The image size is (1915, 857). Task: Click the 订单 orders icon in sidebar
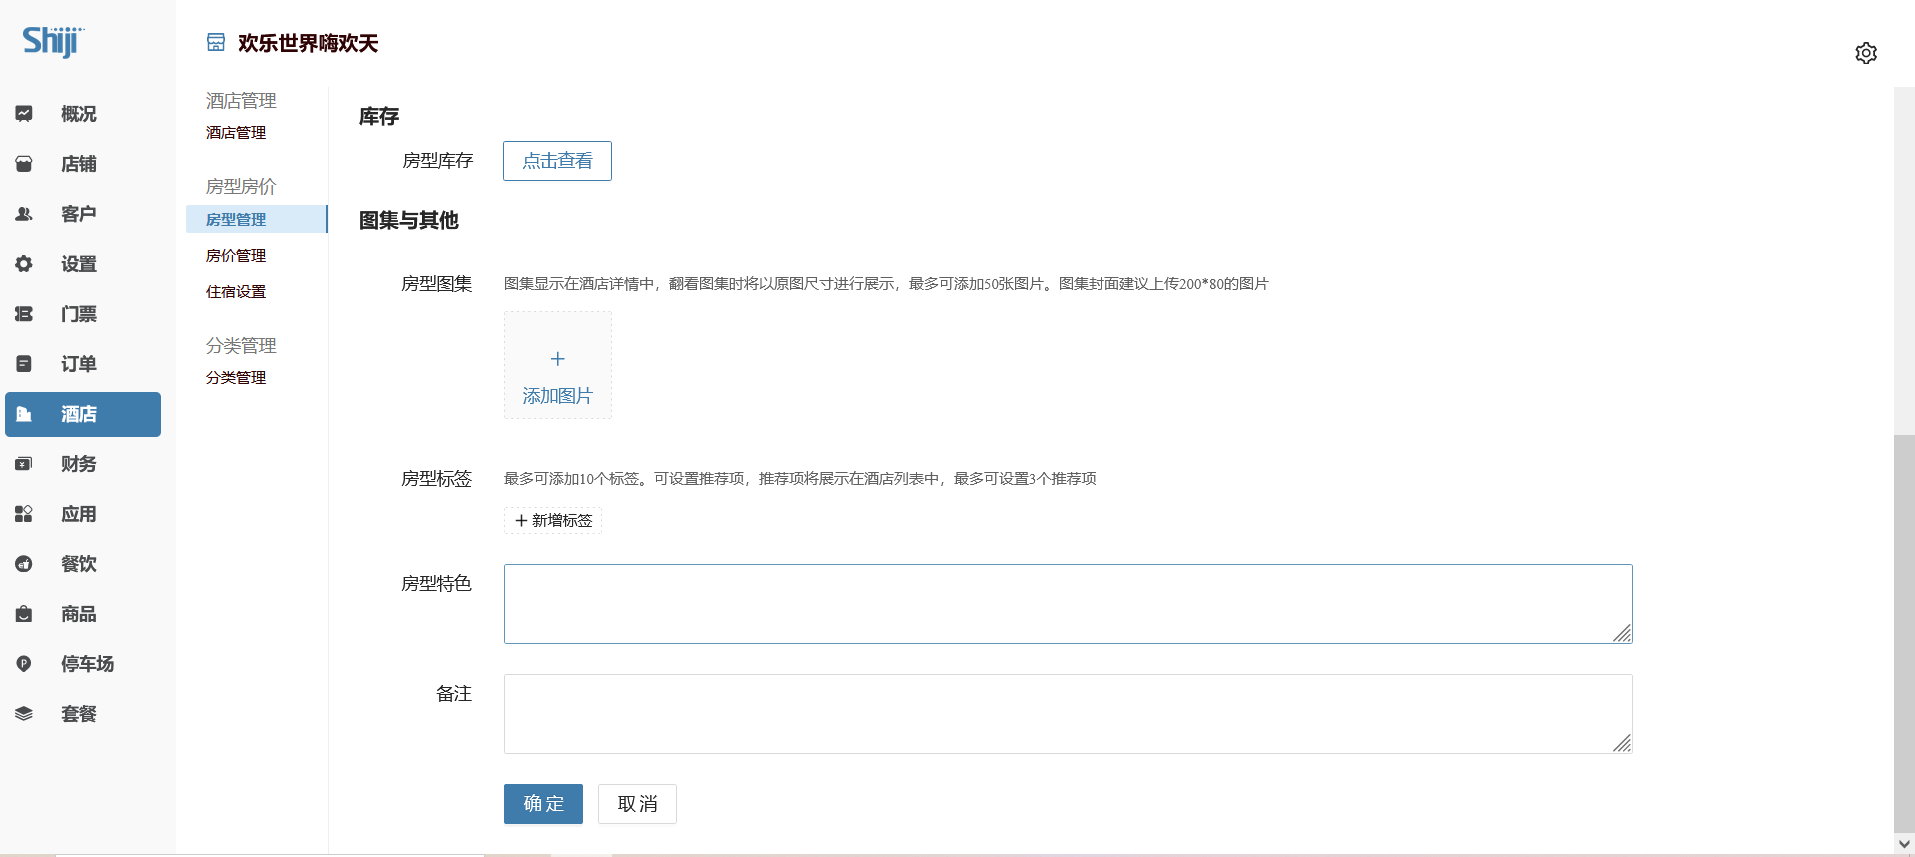(24, 364)
